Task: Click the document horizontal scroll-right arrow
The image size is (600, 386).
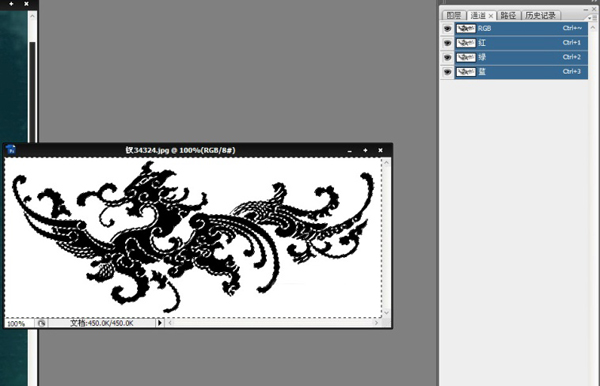Action: [x=376, y=323]
